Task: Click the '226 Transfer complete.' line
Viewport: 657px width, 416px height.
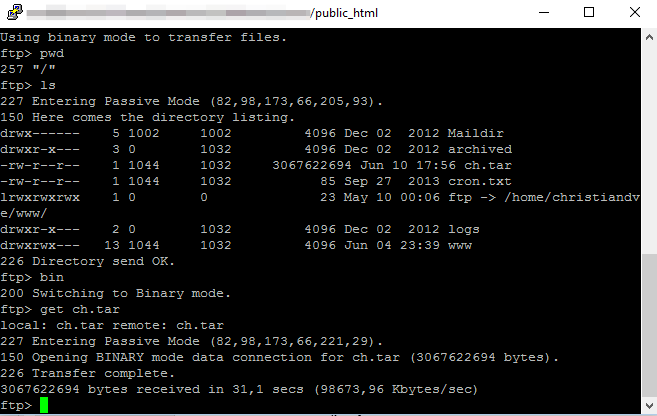Action: [x=87, y=373]
